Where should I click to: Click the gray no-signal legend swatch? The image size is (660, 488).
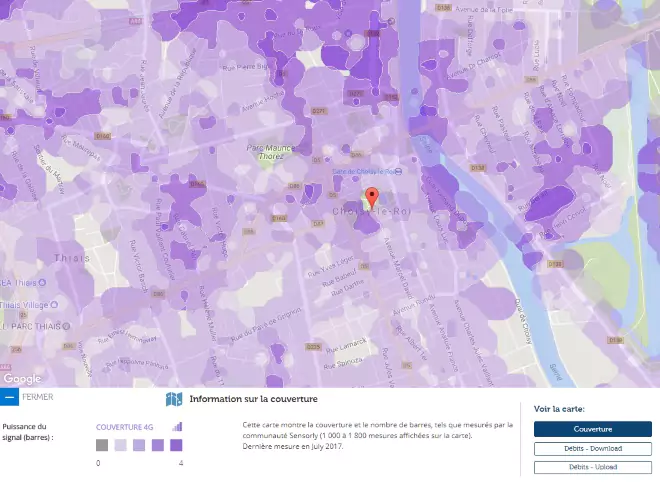(103, 445)
